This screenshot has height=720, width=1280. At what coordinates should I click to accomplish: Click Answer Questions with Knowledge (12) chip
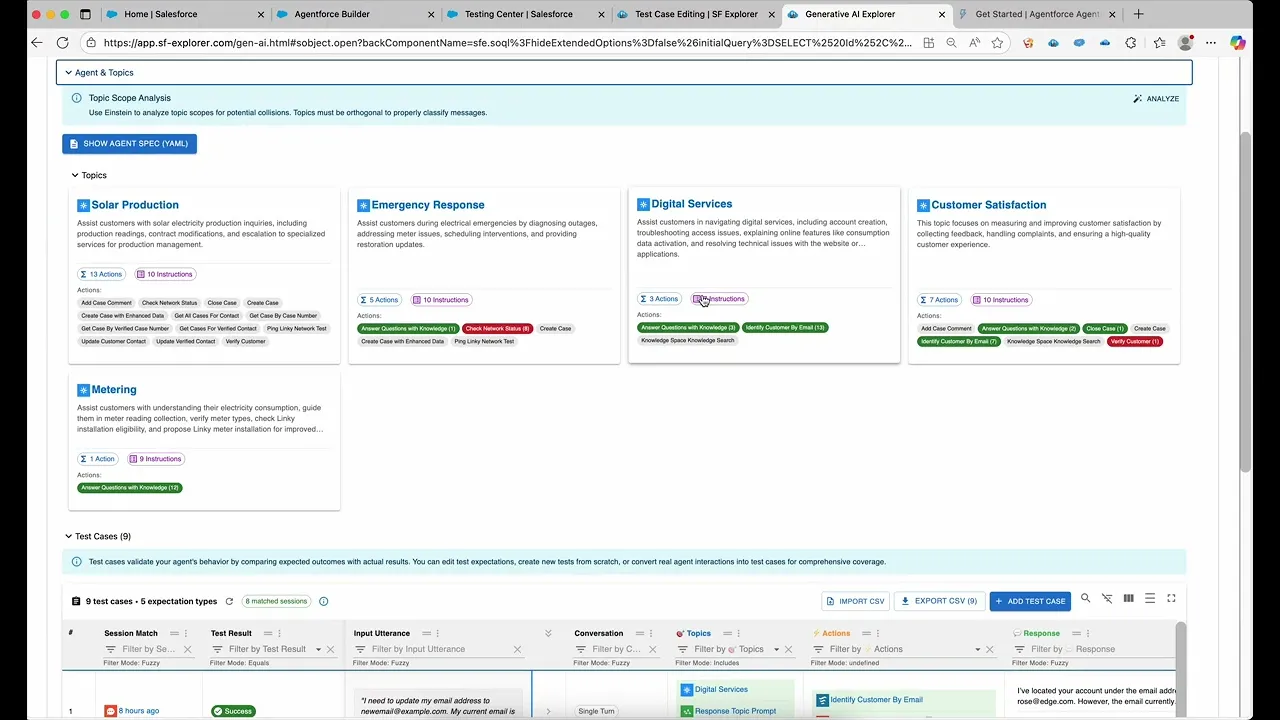pyautogui.click(x=130, y=488)
